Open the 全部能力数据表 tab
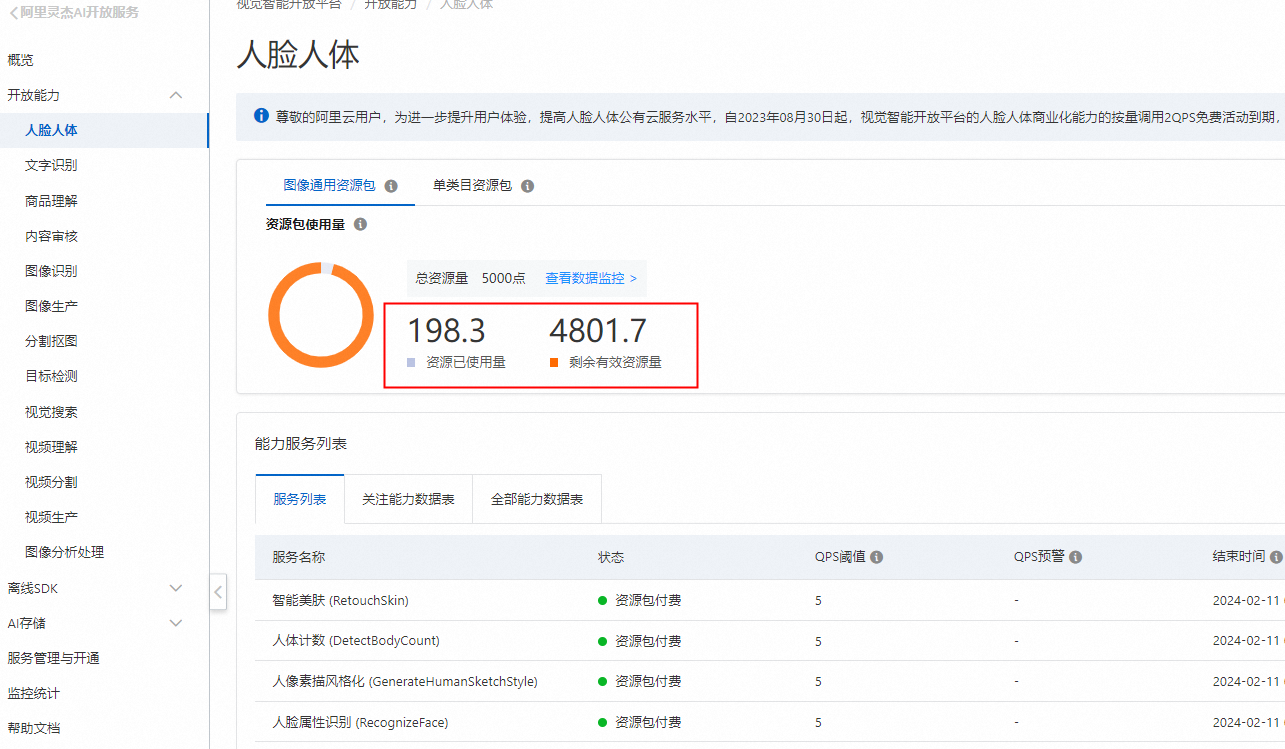The width and height of the screenshot is (1285, 749). [x=537, y=499]
